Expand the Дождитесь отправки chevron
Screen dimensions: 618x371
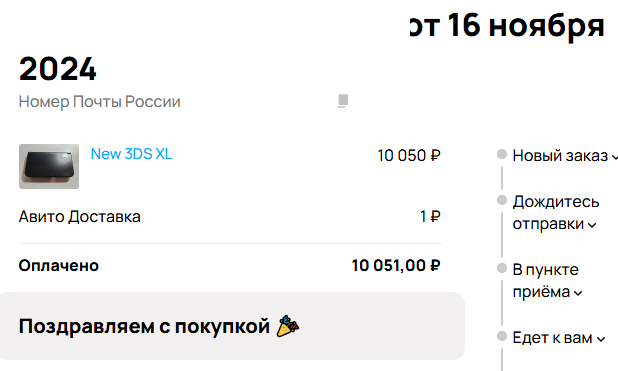point(592,225)
